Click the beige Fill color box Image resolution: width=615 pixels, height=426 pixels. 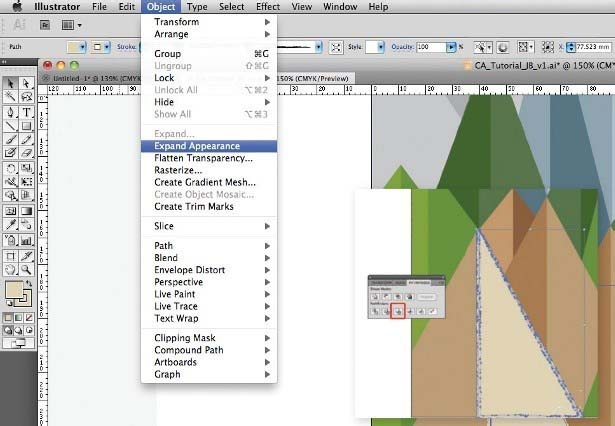14,290
